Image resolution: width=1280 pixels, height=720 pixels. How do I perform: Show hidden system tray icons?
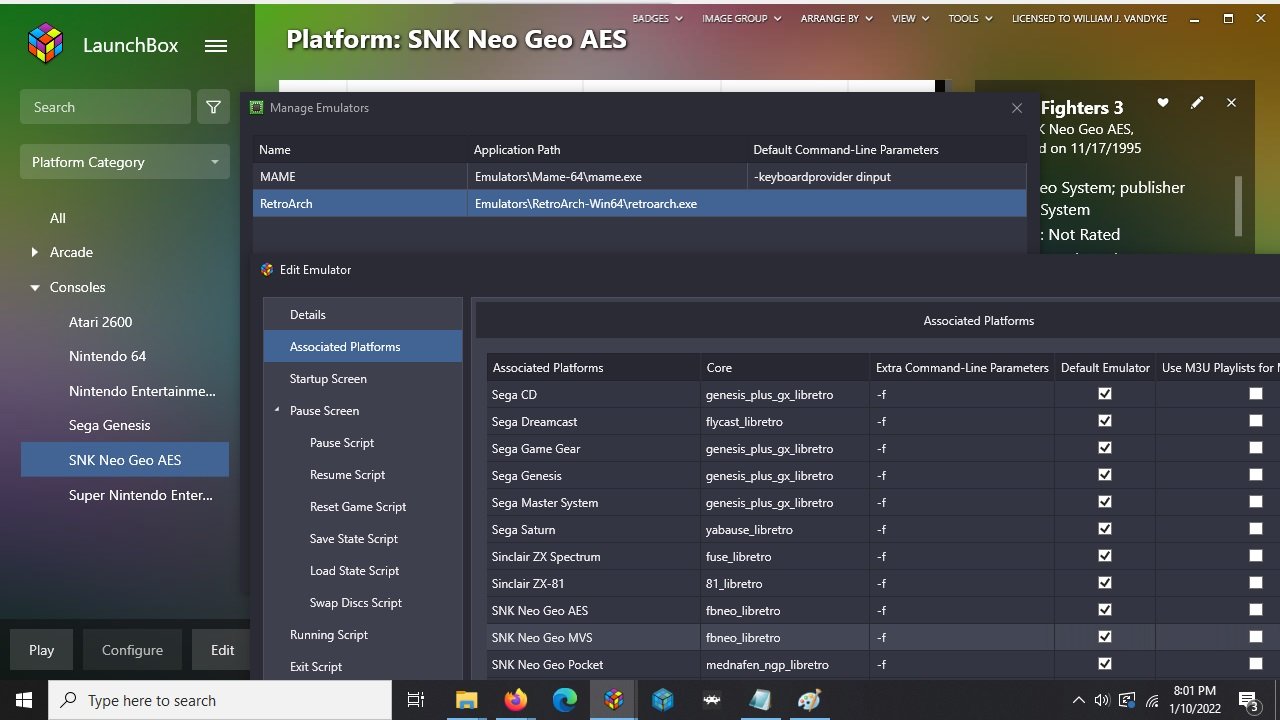[x=1078, y=701]
